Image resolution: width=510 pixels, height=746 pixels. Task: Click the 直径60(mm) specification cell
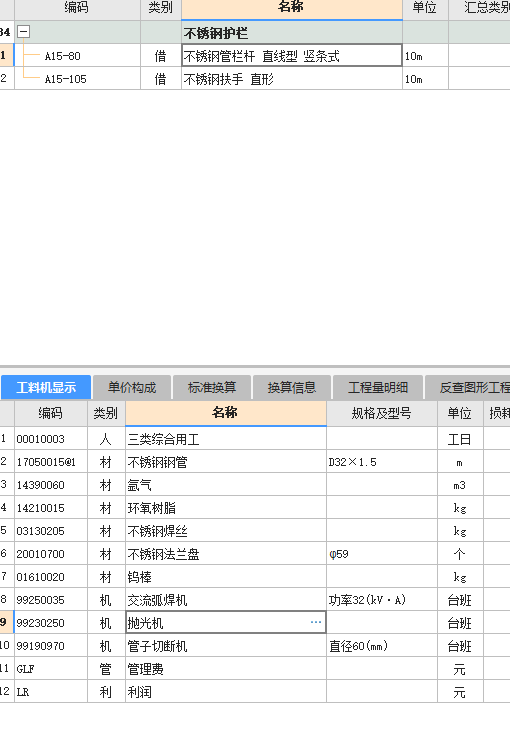click(x=382, y=646)
